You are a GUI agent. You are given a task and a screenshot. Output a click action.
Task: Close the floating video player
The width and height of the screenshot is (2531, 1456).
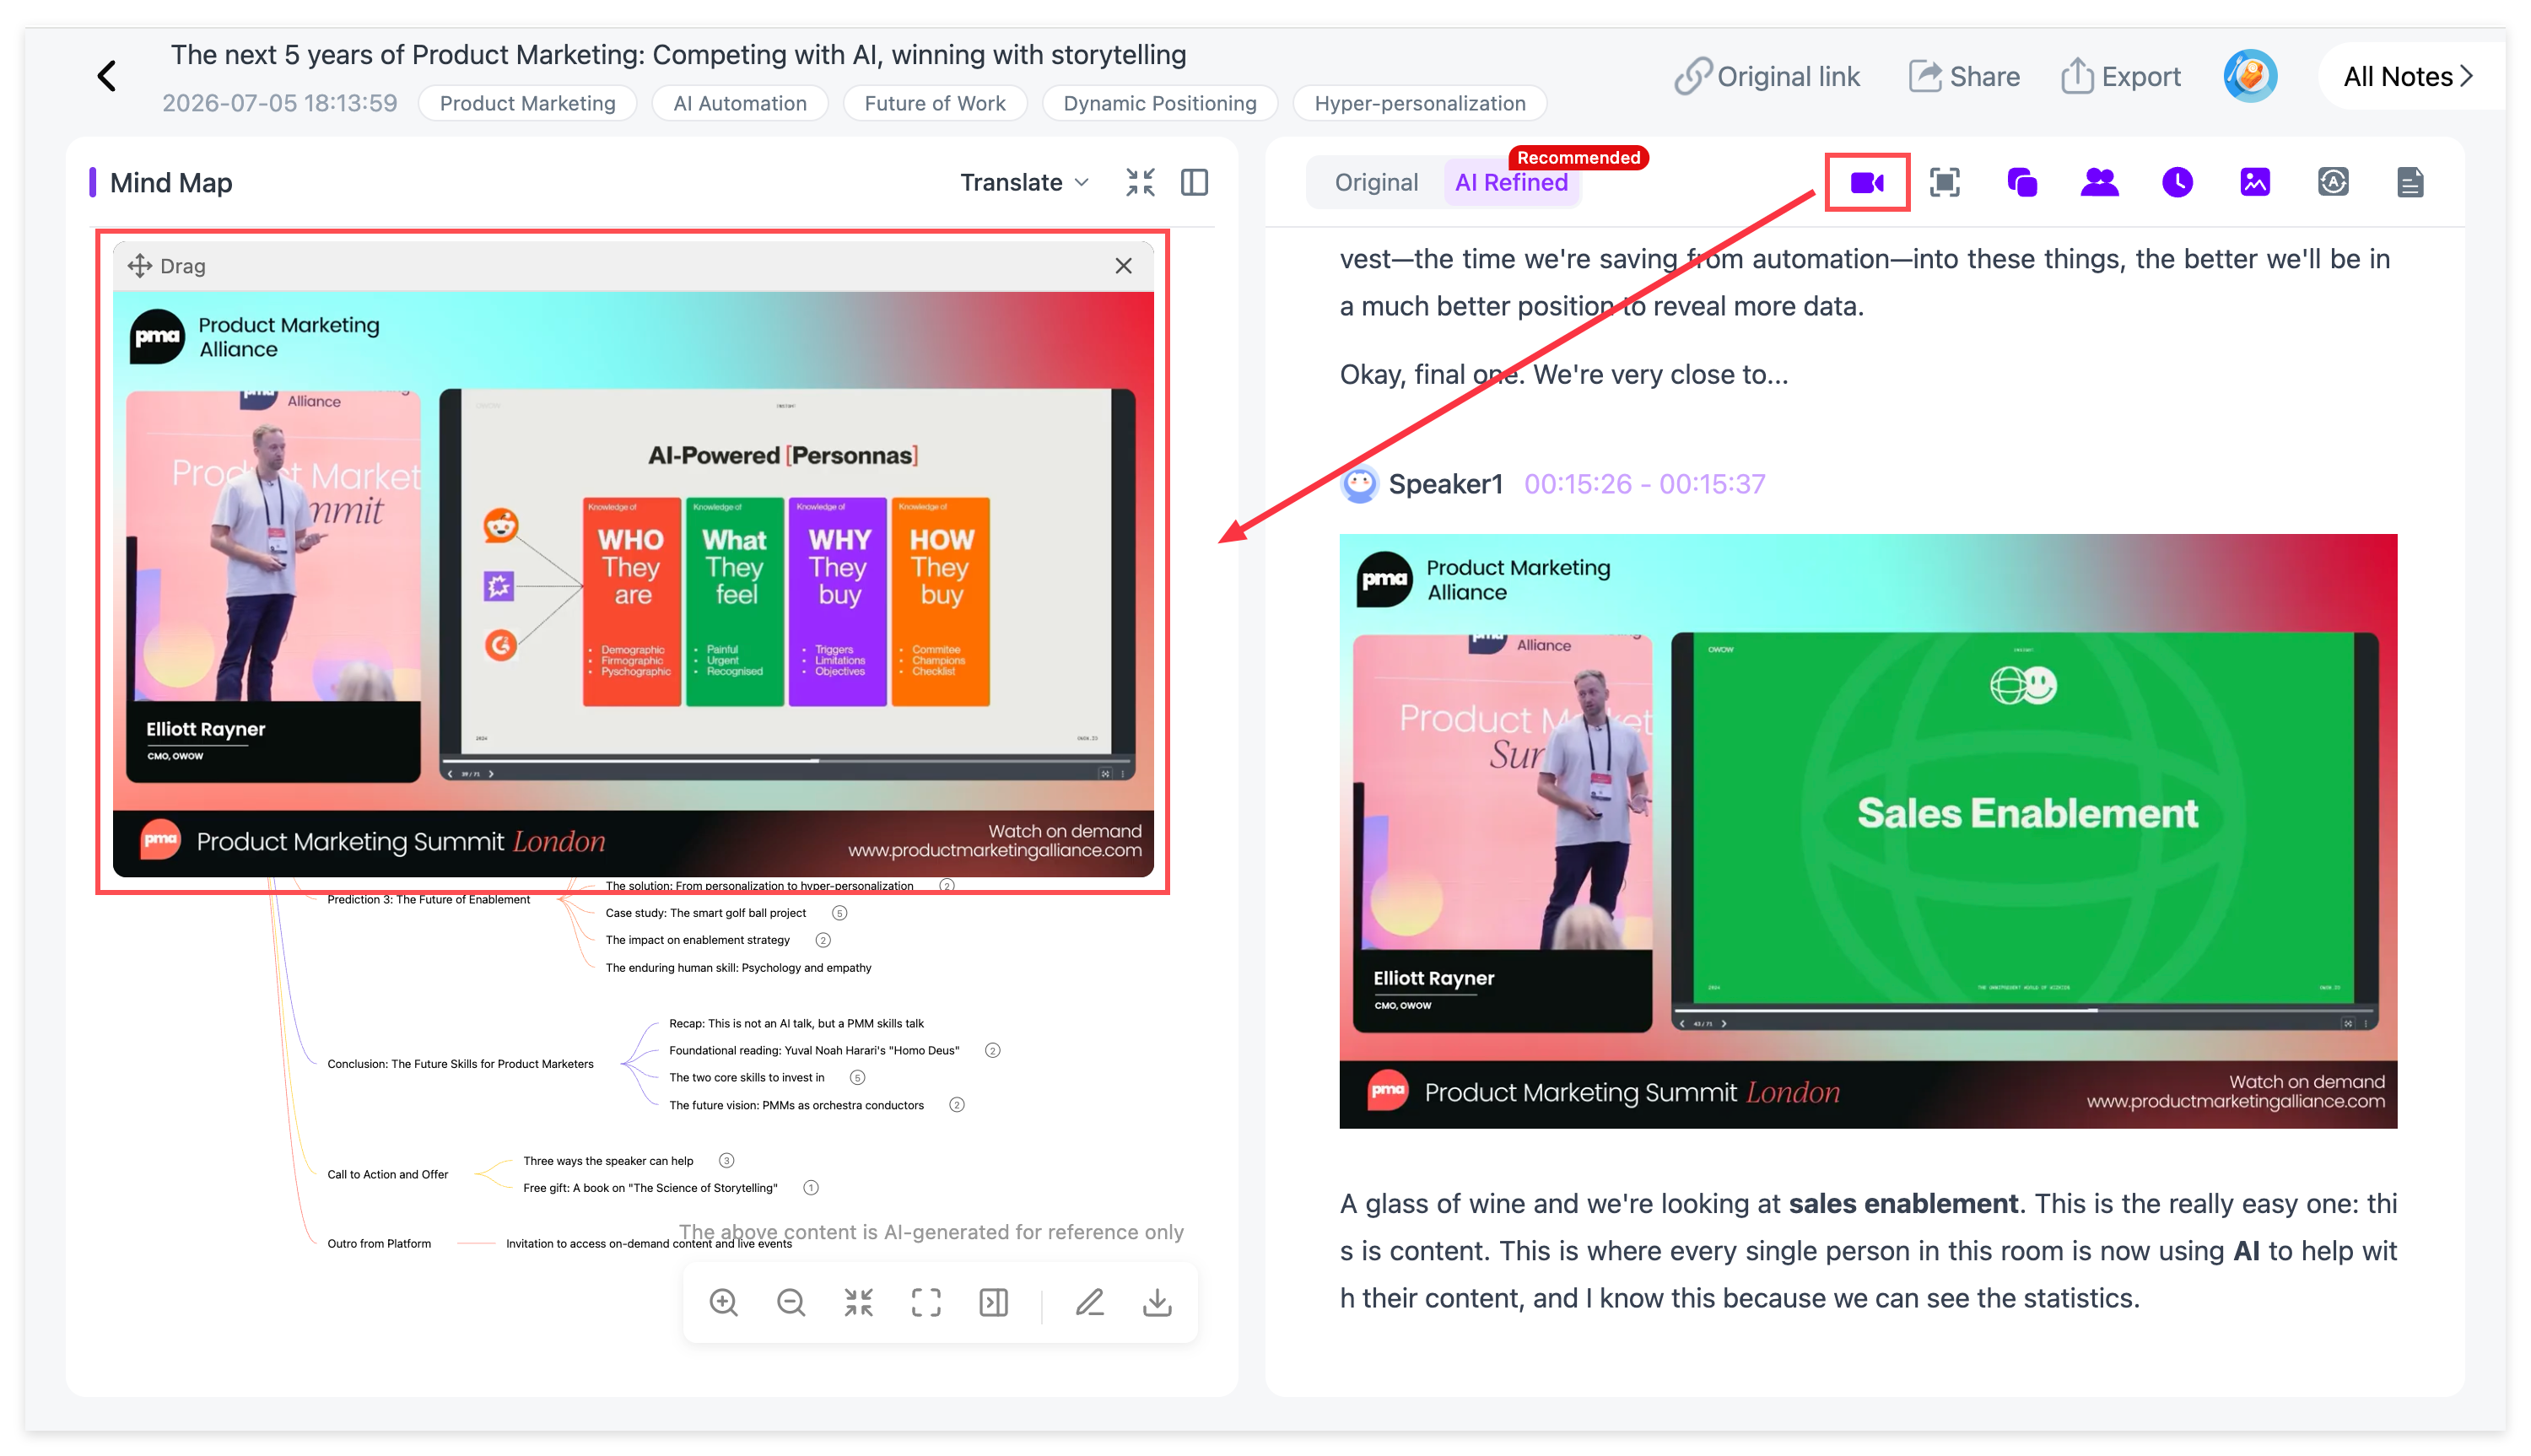(1124, 266)
